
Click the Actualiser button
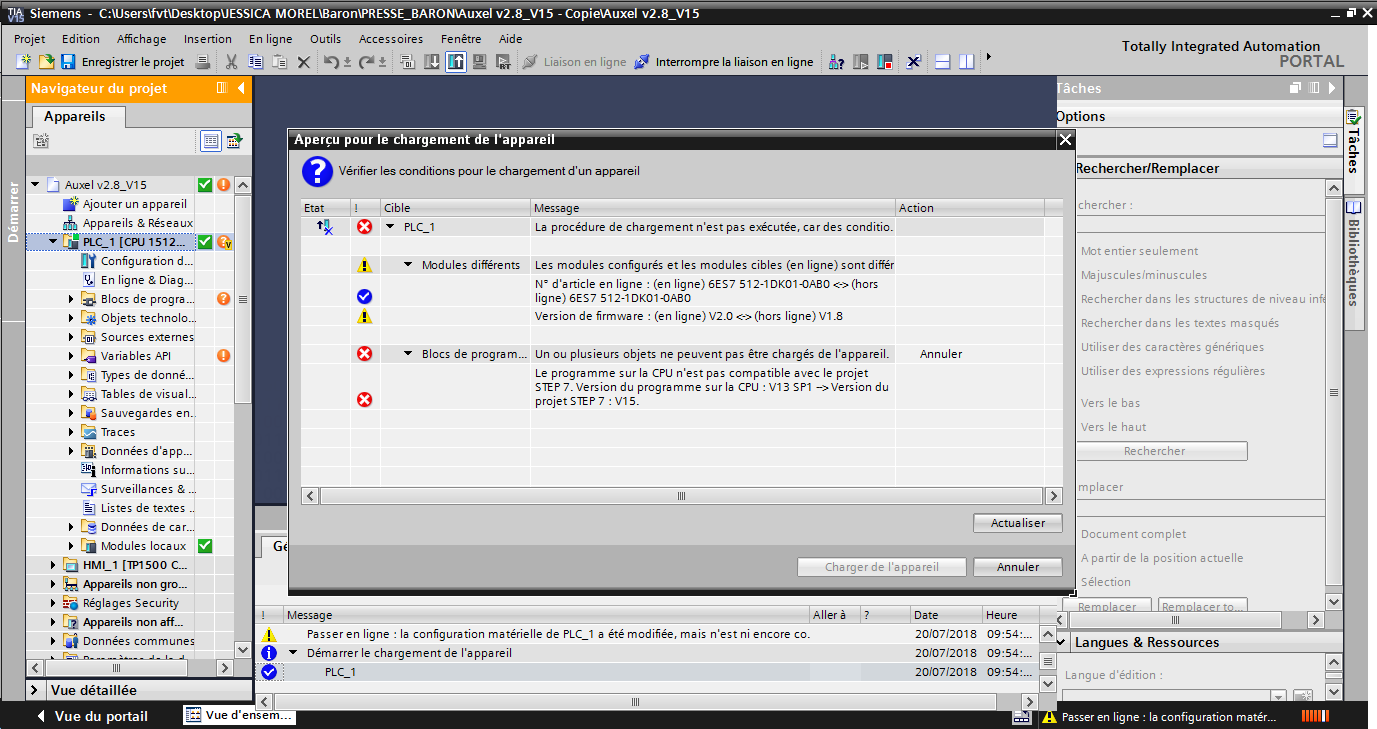(1017, 523)
